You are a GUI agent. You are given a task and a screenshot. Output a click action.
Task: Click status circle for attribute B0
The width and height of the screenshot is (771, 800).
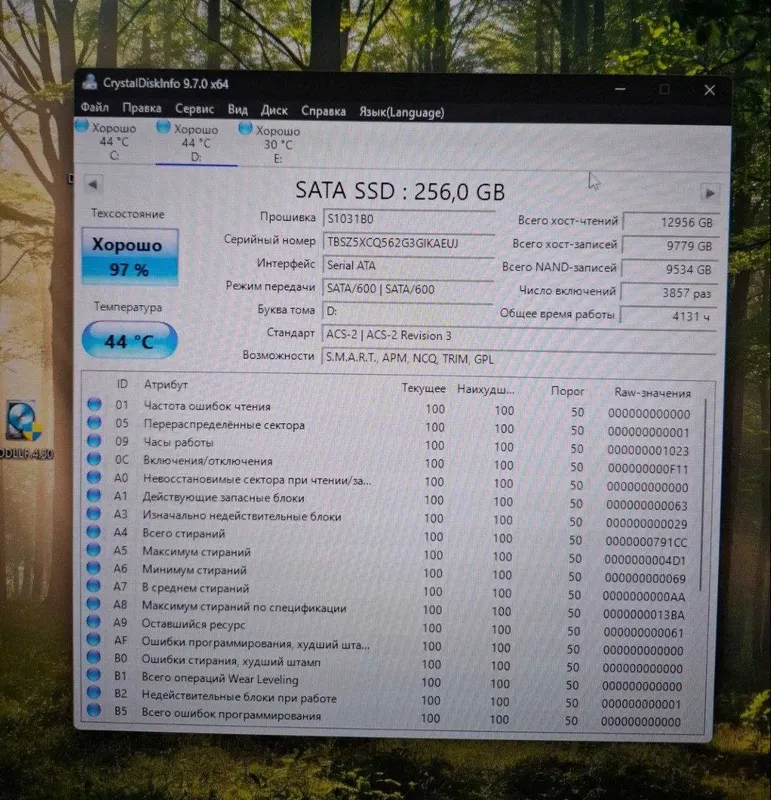[94, 657]
